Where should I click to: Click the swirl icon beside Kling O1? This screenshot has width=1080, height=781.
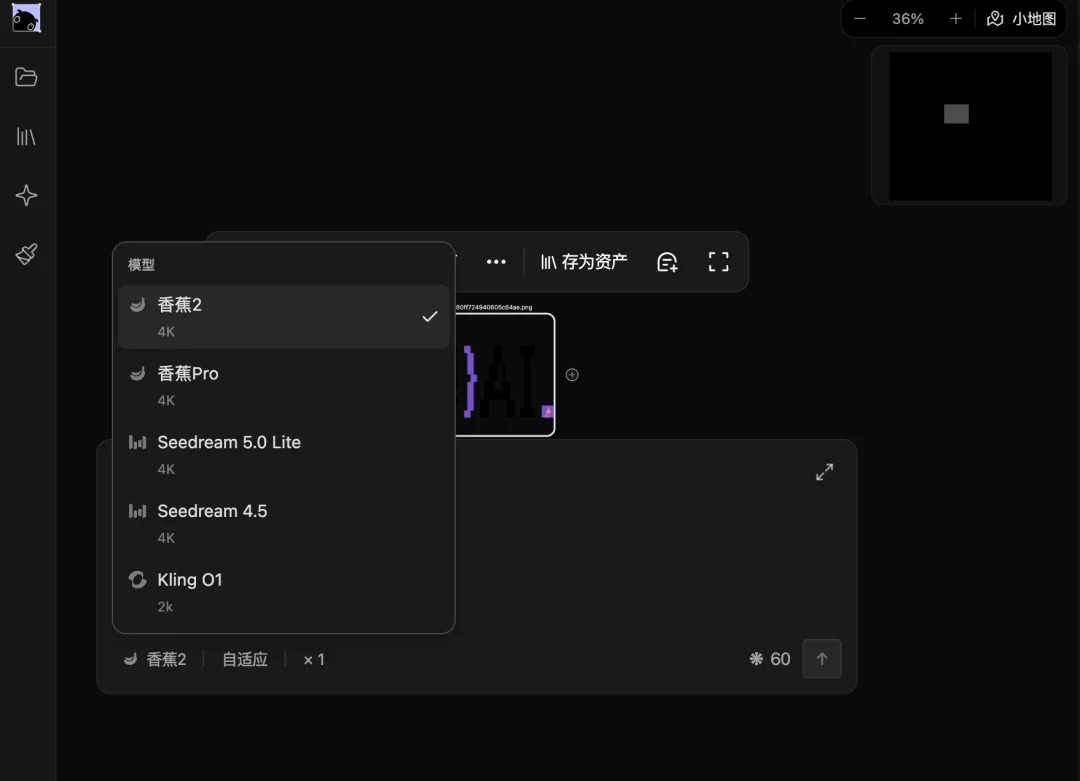pos(138,580)
